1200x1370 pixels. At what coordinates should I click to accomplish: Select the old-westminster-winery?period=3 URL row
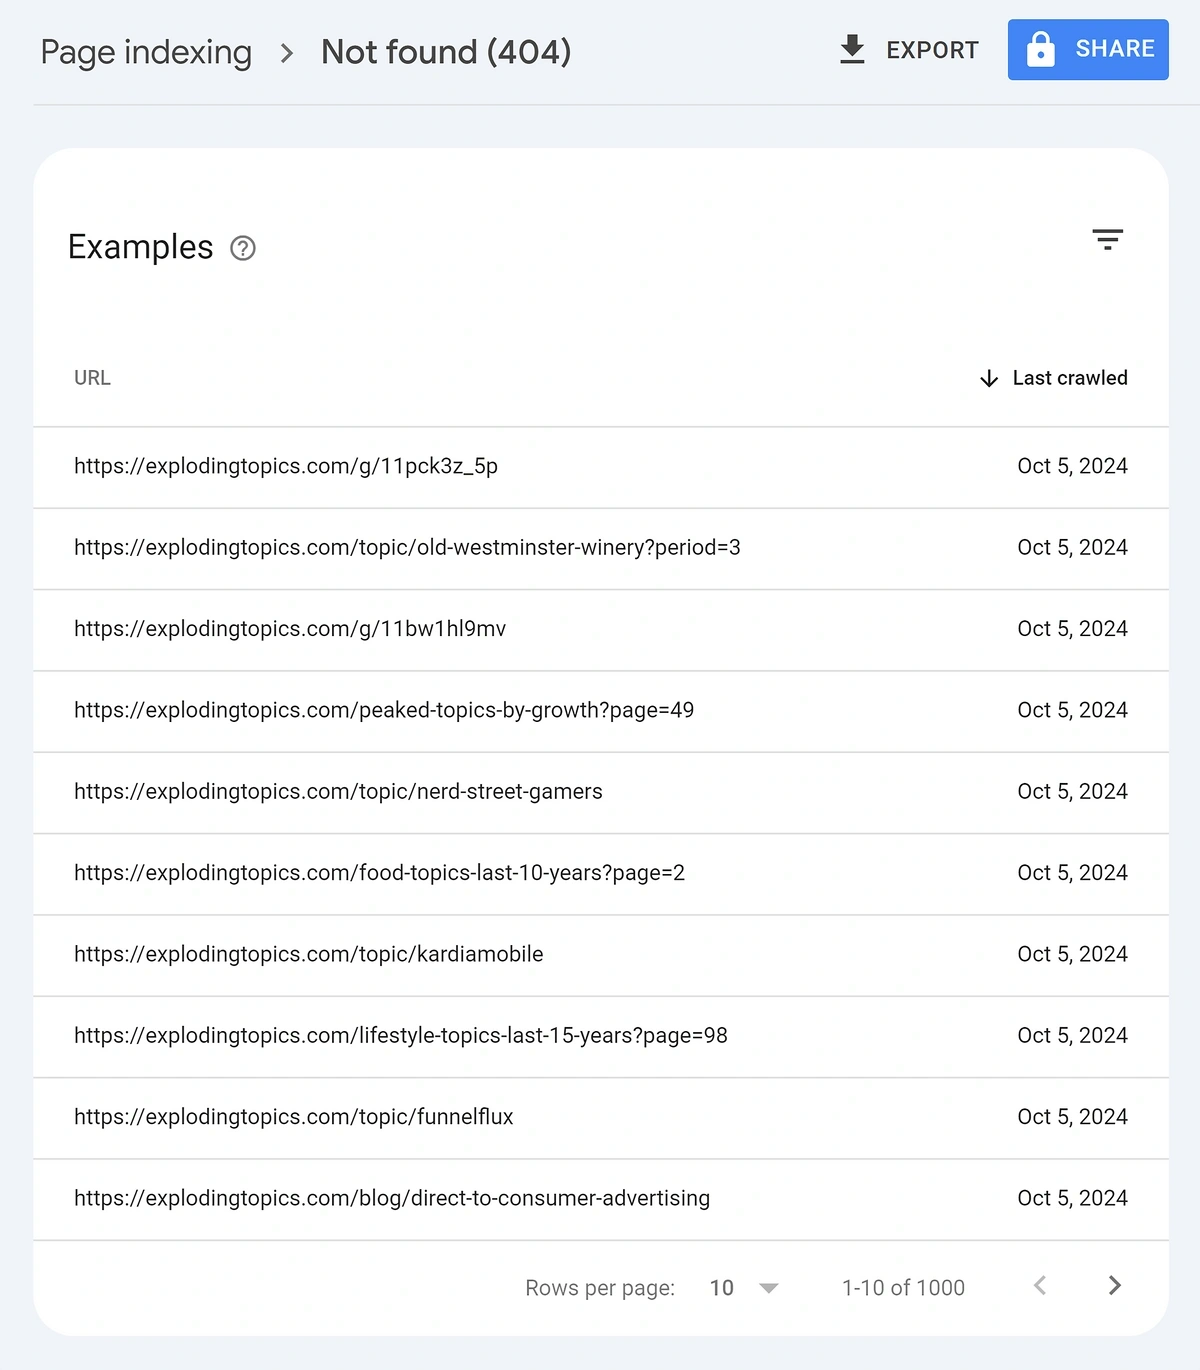coord(601,549)
